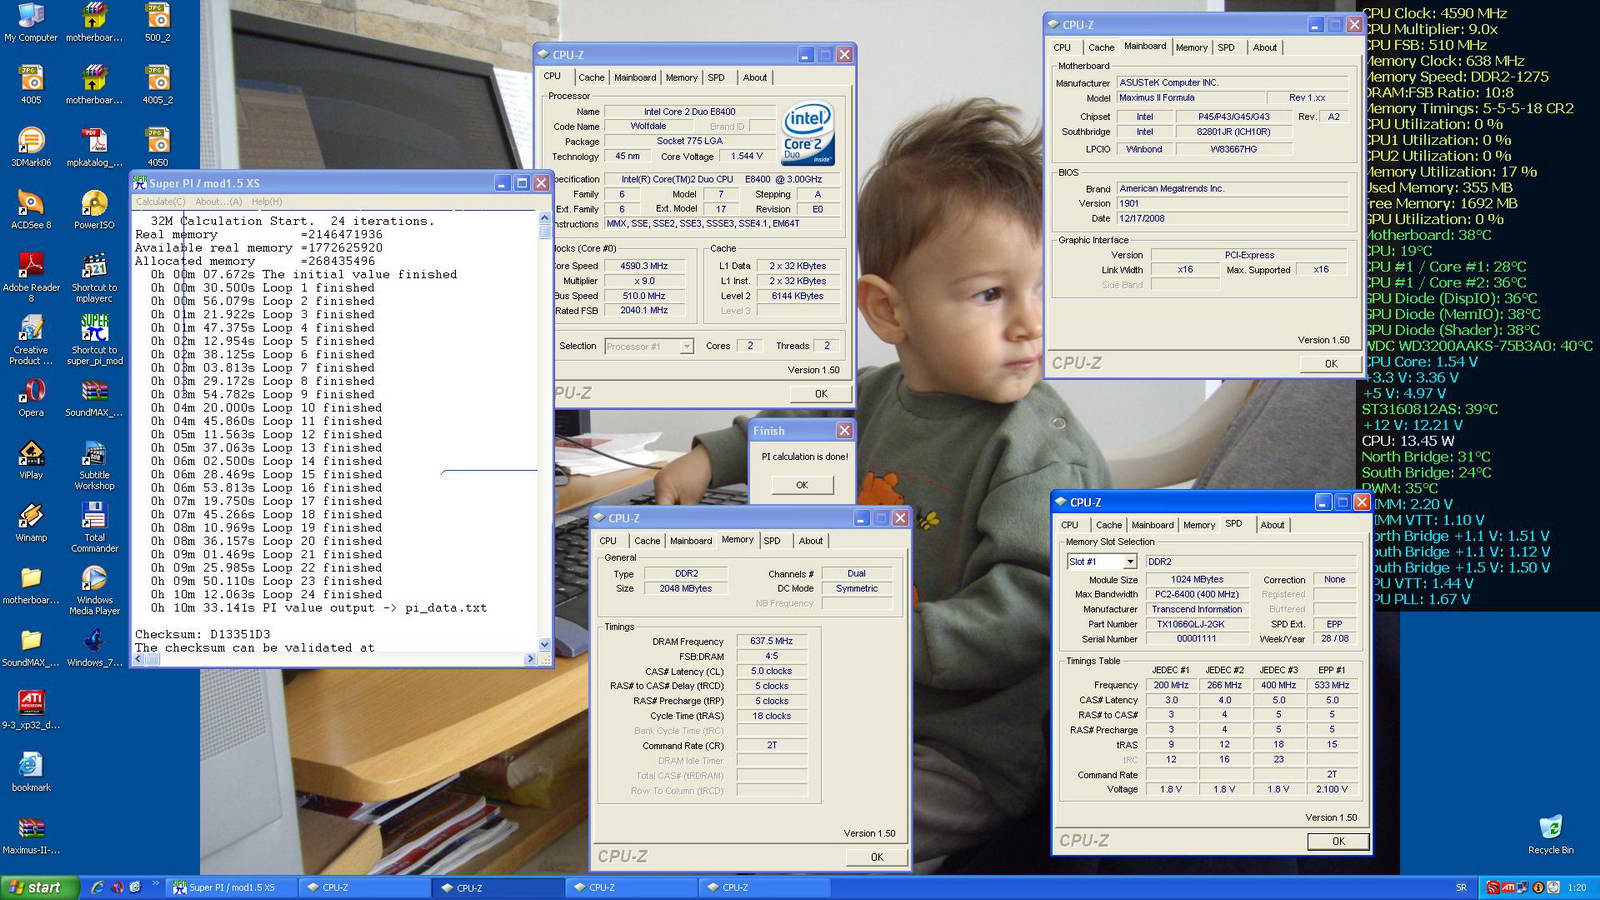Click OK in the Finish dialog
The height and width of the screenshot is (900, 1600).
point(802,485)
